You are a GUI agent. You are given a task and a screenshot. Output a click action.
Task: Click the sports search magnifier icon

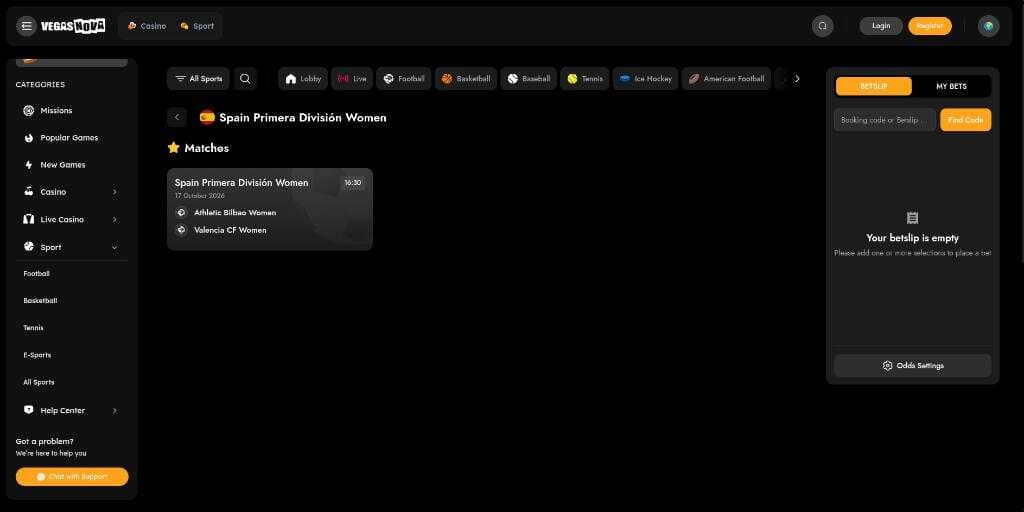click(x=245, y=78)
